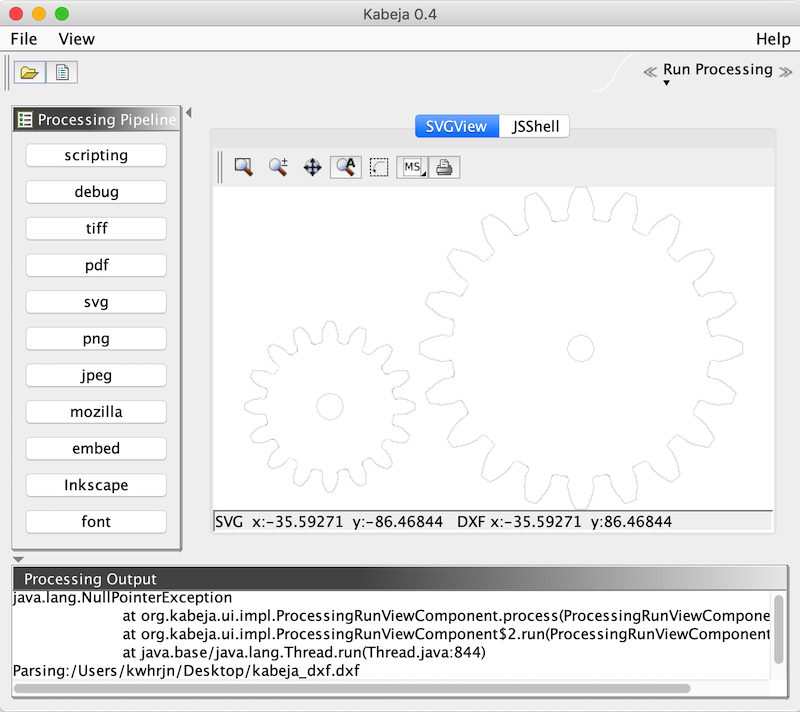Choose the svg pipeline button

[x=96, y=302]
